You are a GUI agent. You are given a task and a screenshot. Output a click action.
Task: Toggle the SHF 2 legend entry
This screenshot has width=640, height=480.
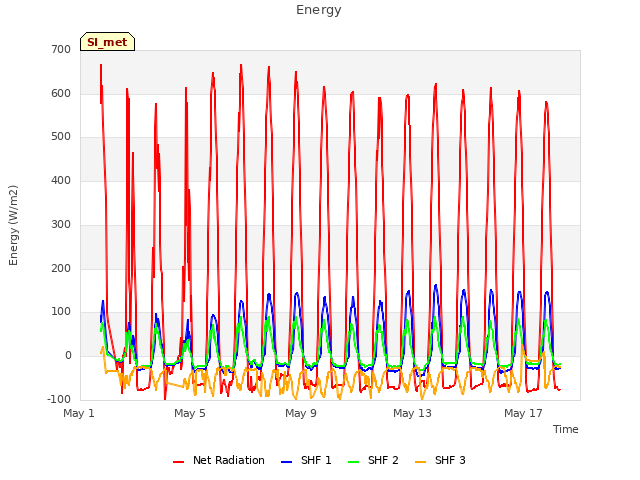373,460
